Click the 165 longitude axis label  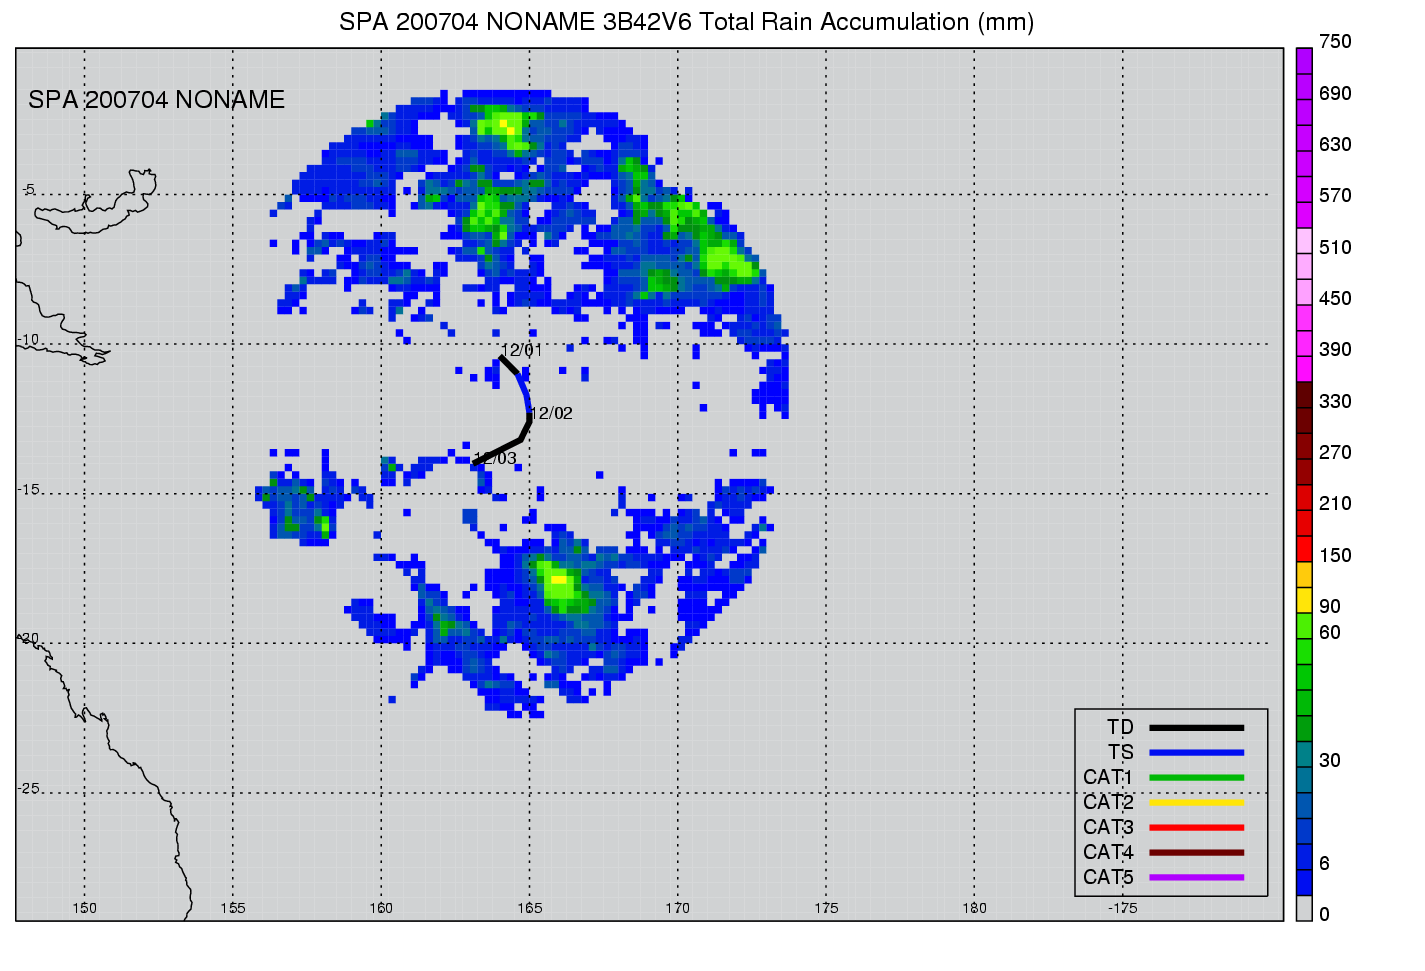[529, 908]
